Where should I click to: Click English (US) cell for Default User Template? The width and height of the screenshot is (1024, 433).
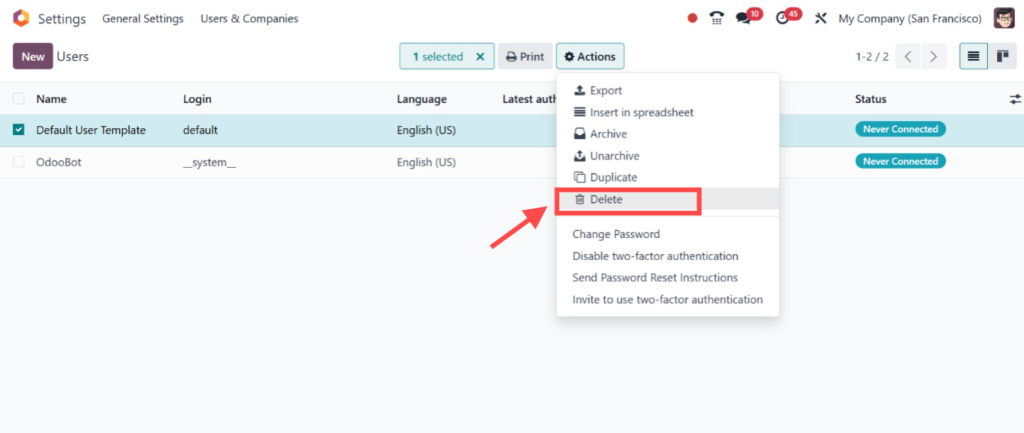click(x=426, y=130)
